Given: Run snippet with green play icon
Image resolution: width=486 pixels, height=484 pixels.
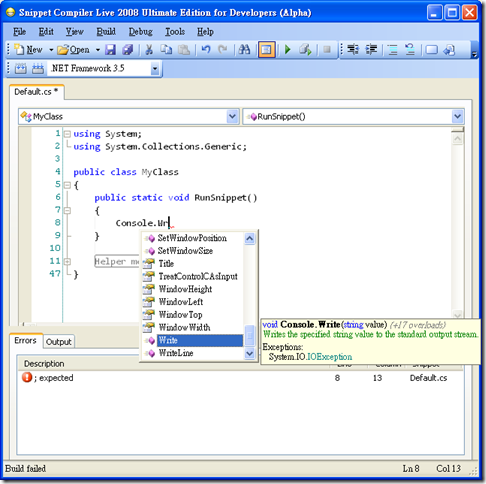Looking at the screenshot, I should 288,50.
